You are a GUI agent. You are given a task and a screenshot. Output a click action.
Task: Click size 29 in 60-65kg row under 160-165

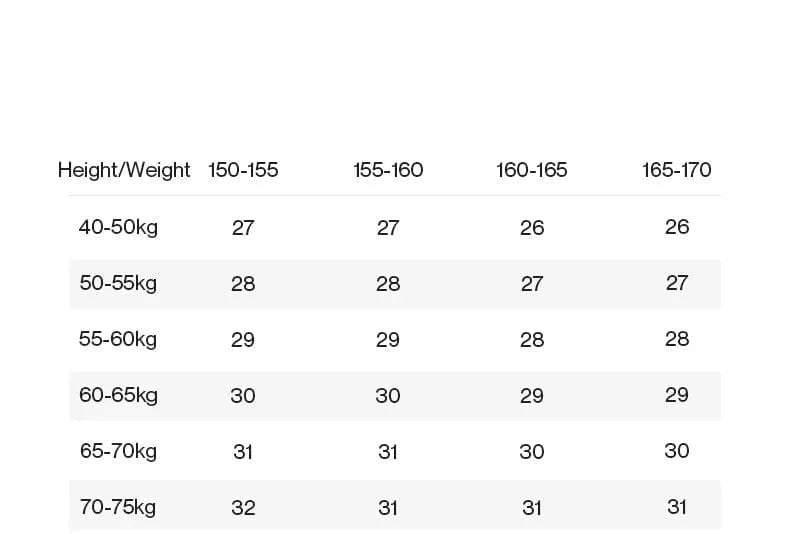click(532, 395)
